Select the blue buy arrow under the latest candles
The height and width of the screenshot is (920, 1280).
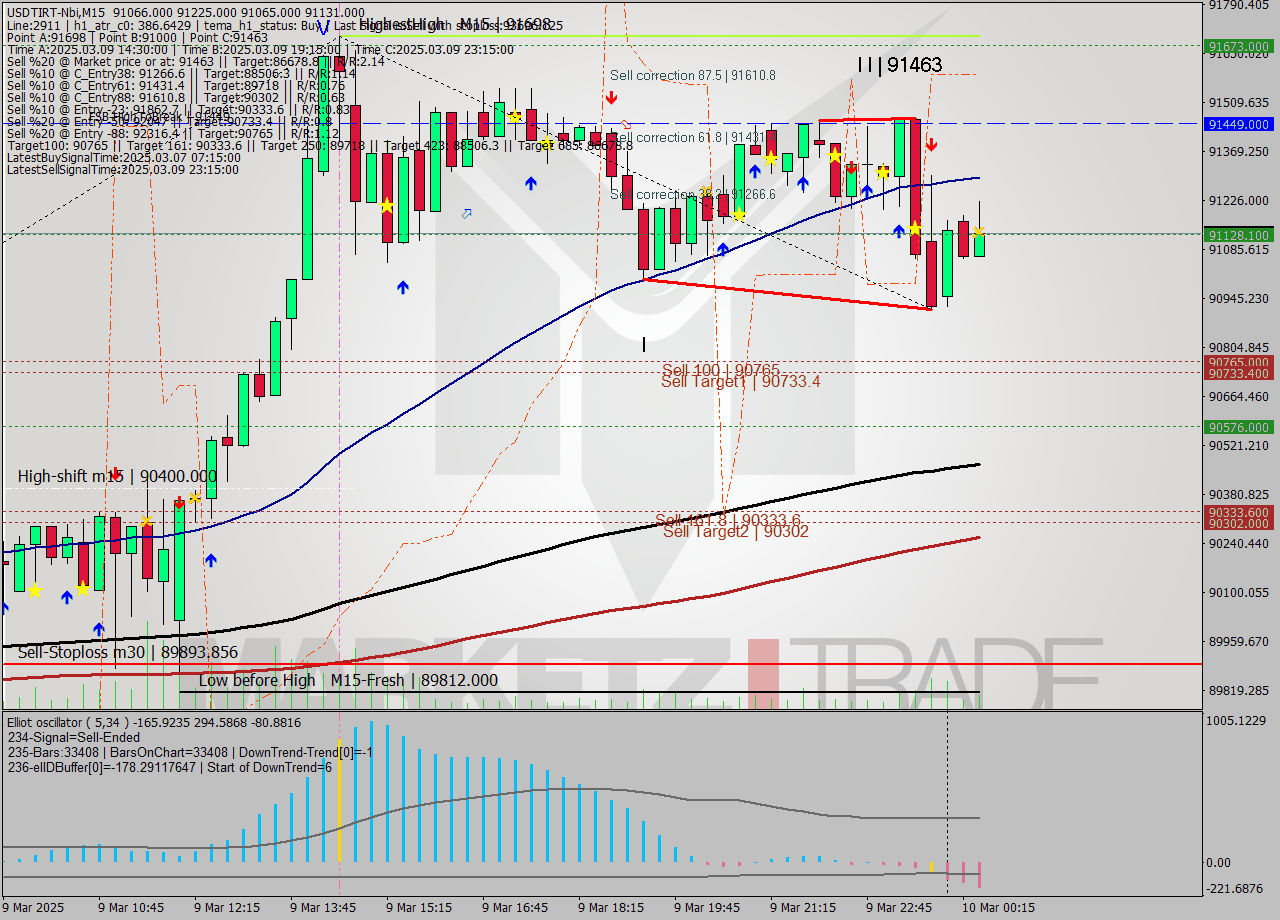pos(898,229)
